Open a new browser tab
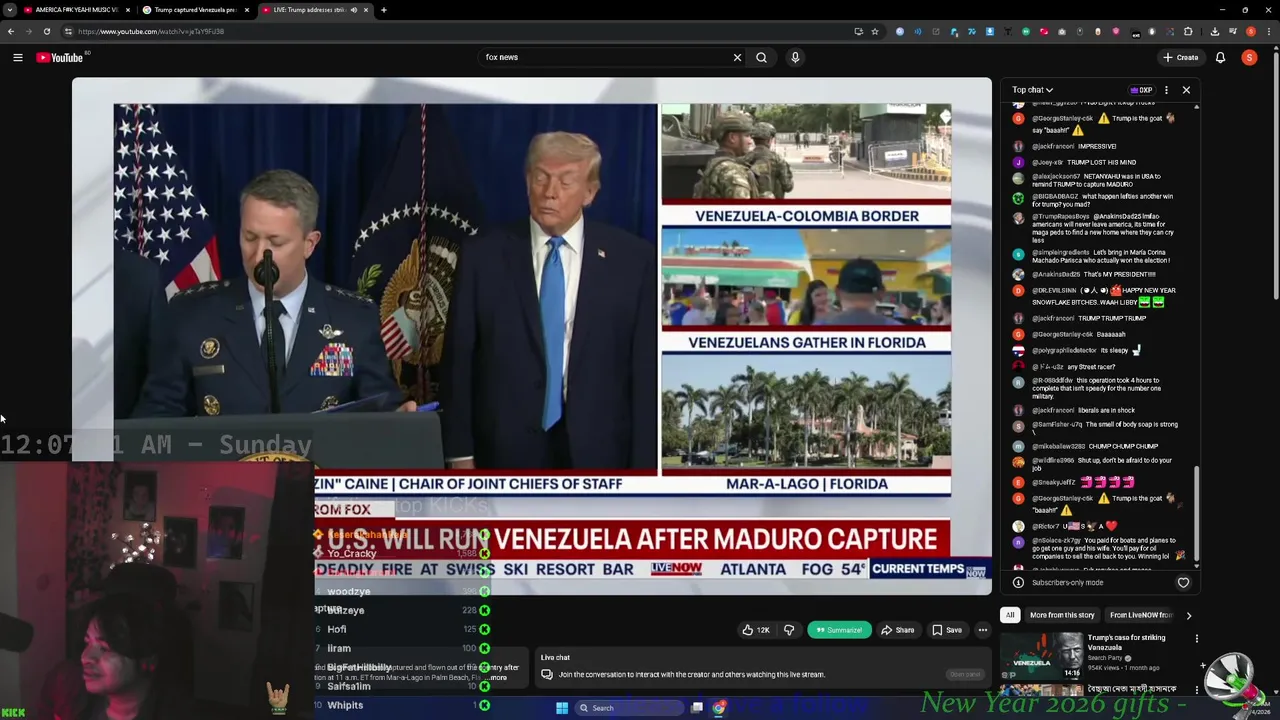This screenshot has width=1280, height=720. (x=384, y=10)
